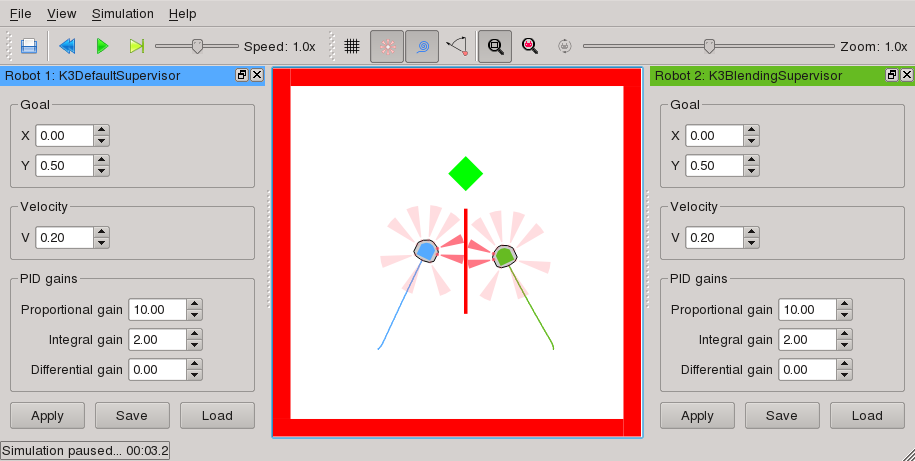The width and height of the screenshot is (915, 461).
Task: Click Robot 1 Goal Y input field
Action: coord(63,166)
